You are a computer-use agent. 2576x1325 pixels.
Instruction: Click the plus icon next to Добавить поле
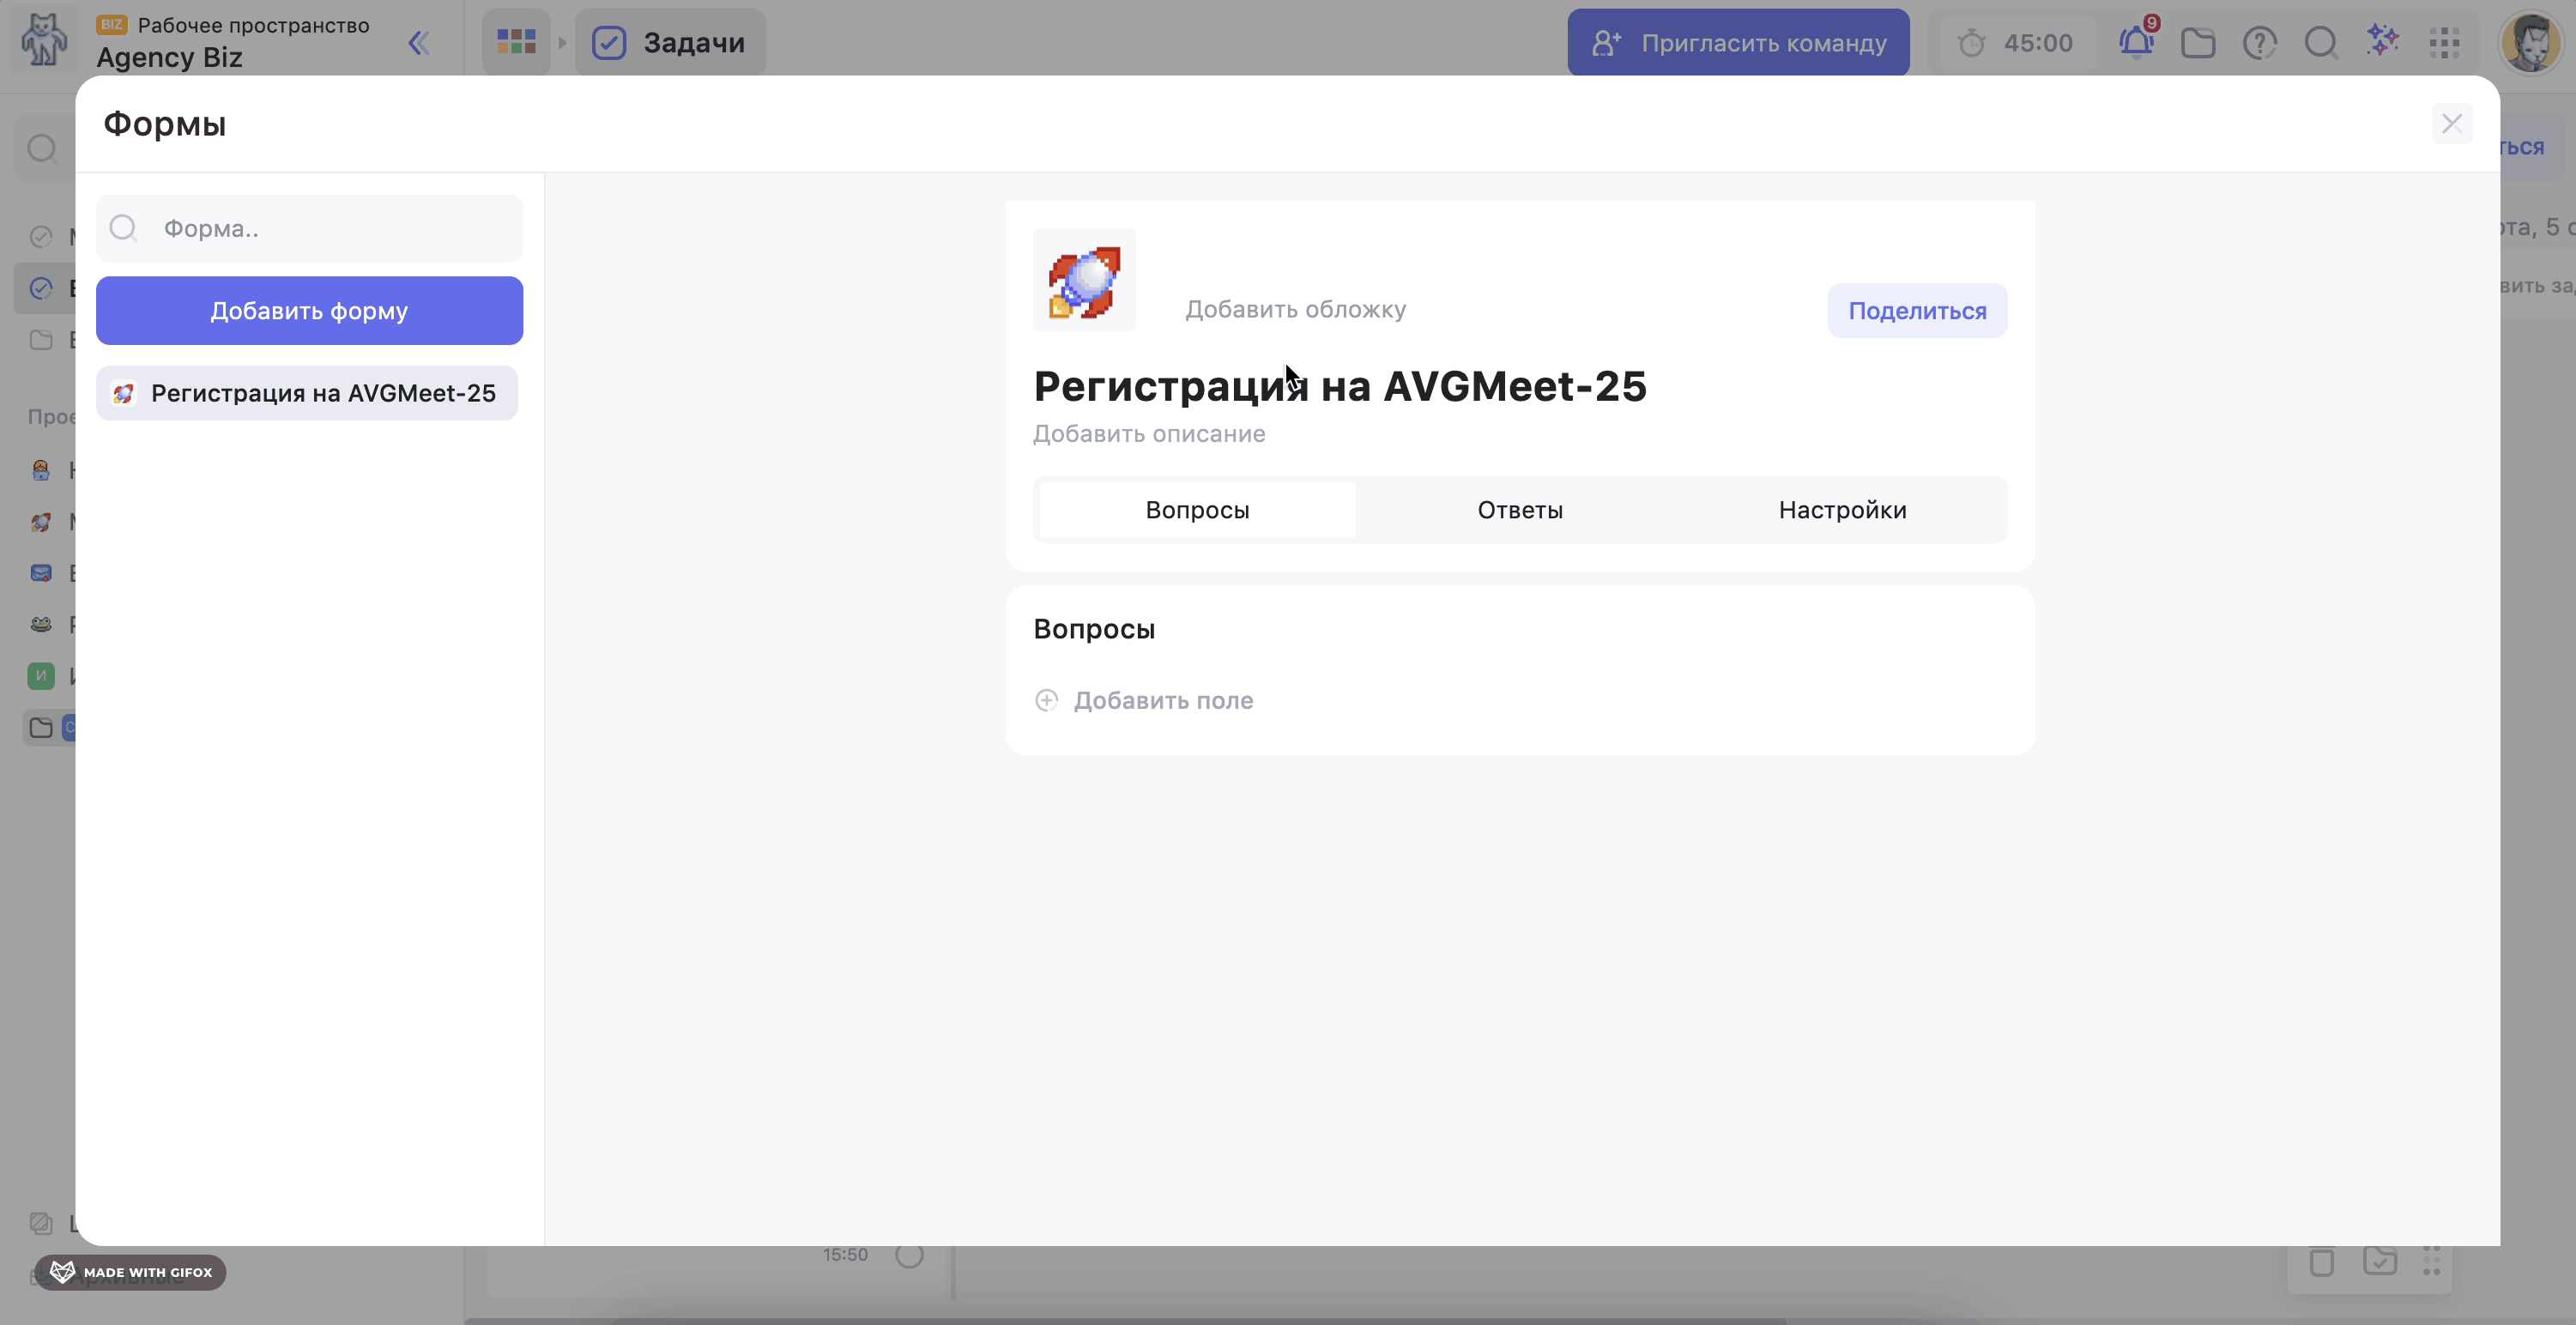(x=1046, y=700)
